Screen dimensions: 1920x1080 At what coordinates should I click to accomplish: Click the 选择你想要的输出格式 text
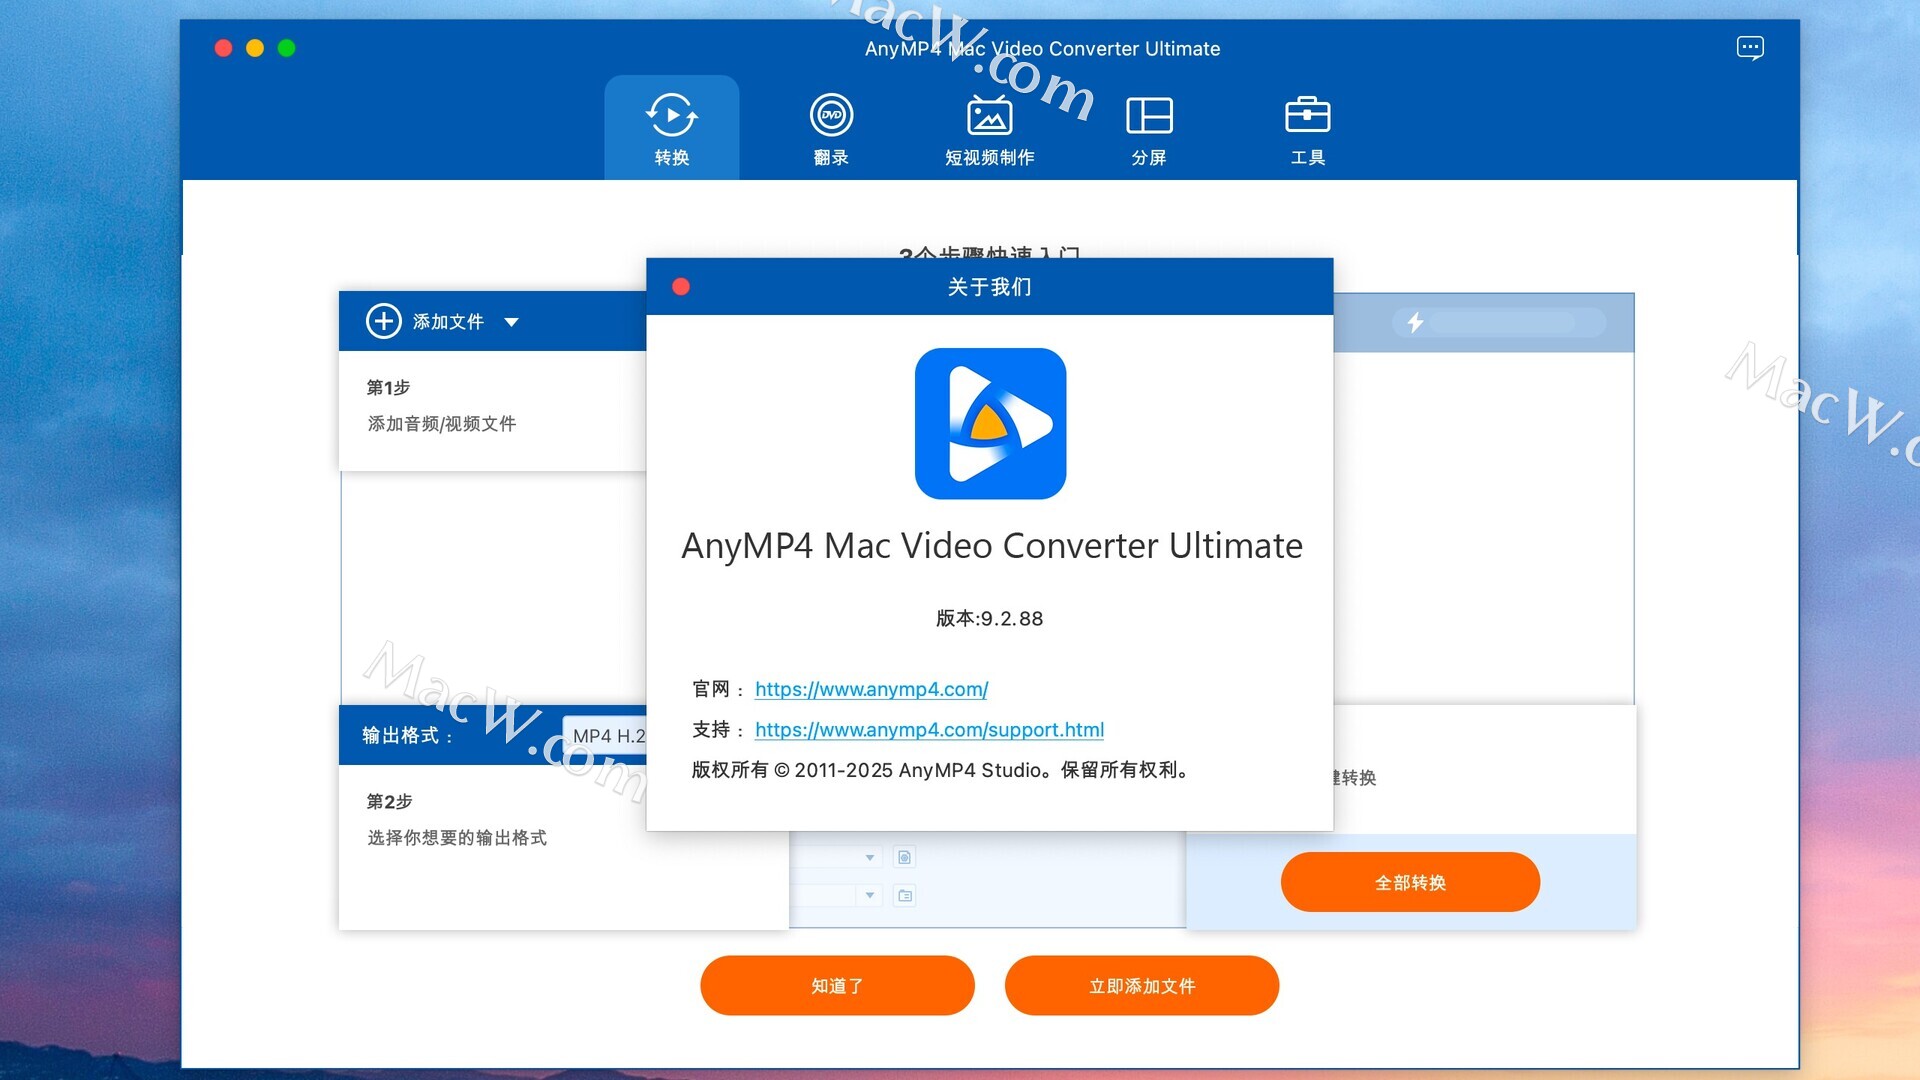click(457, 838)
